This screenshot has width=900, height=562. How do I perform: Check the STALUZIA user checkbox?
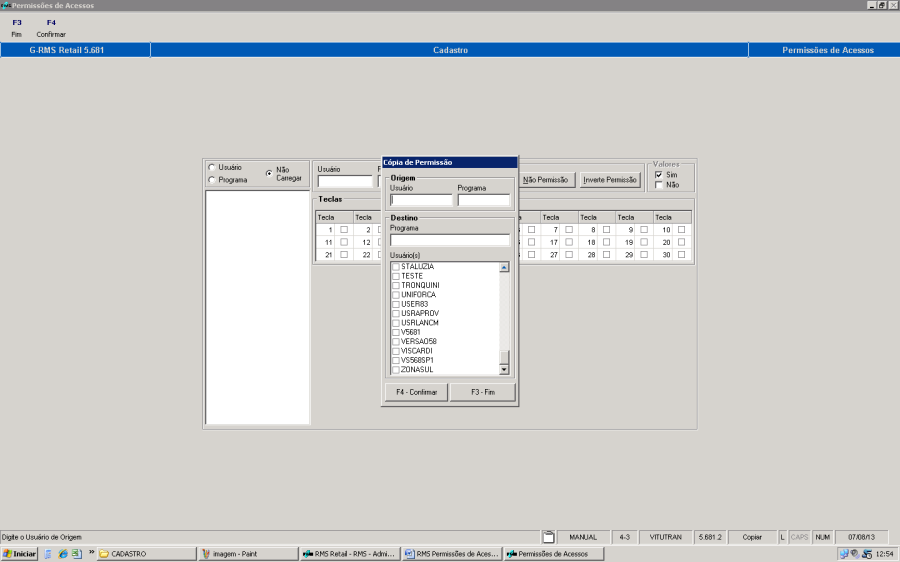click(x=395, y=267)
